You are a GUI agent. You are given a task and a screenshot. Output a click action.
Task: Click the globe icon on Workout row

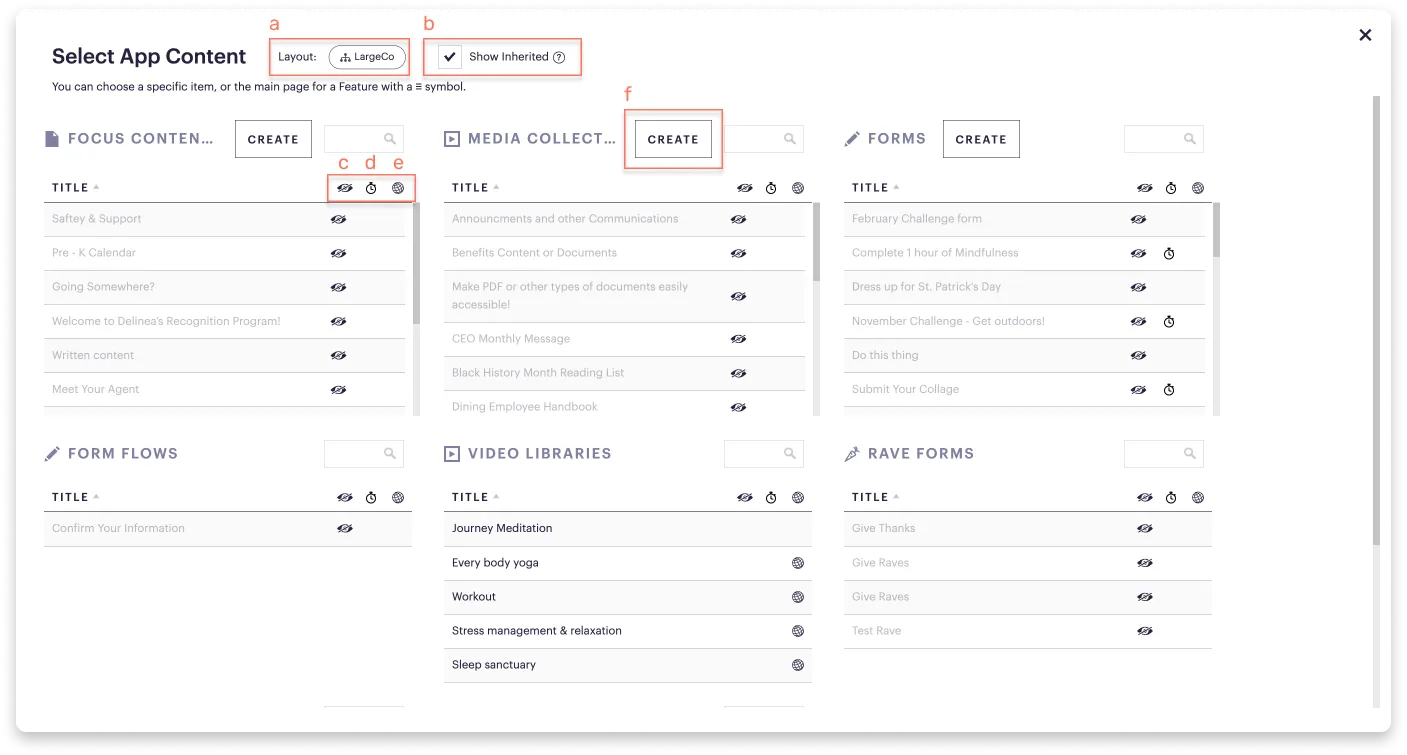(x=798, y=597)
